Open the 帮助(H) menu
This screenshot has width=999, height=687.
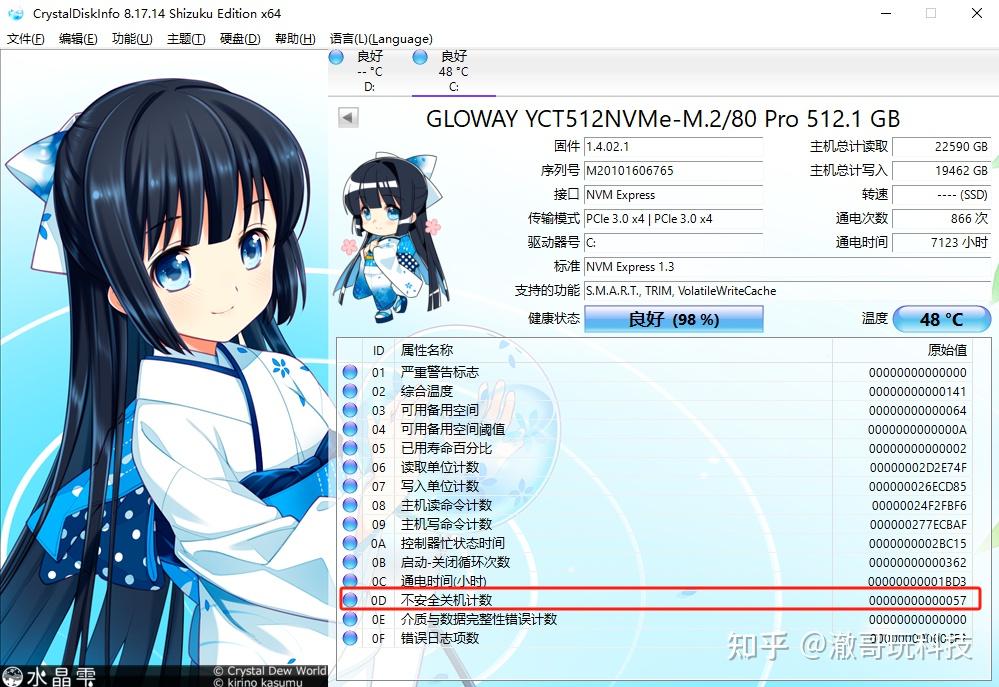click(295, 39)
